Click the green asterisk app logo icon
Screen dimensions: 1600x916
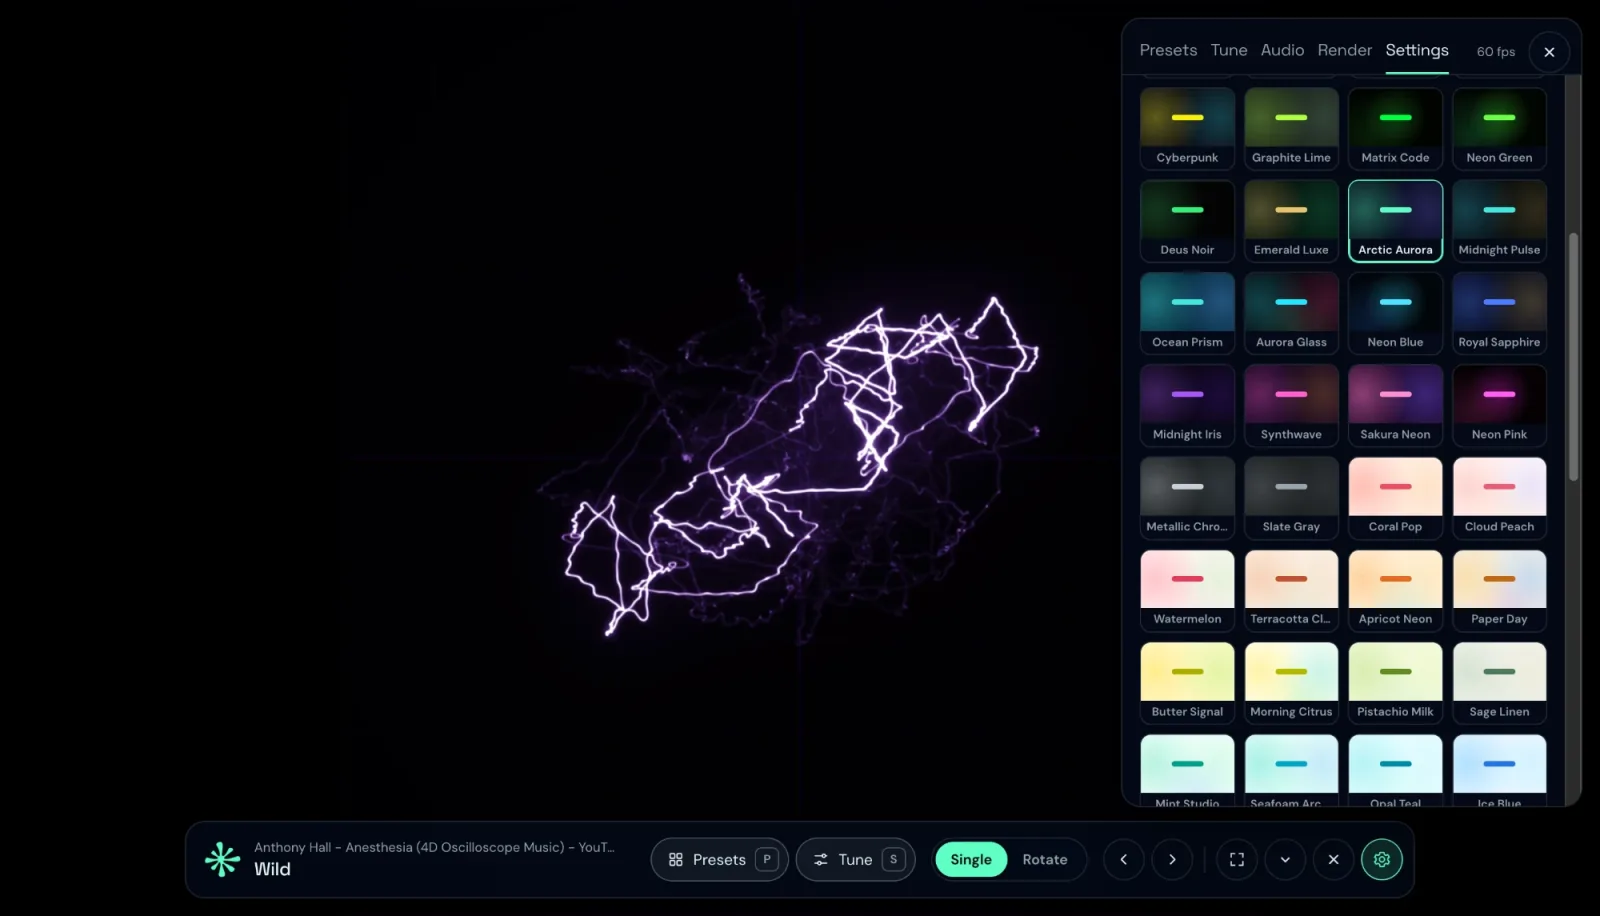[x=222, y=859]
